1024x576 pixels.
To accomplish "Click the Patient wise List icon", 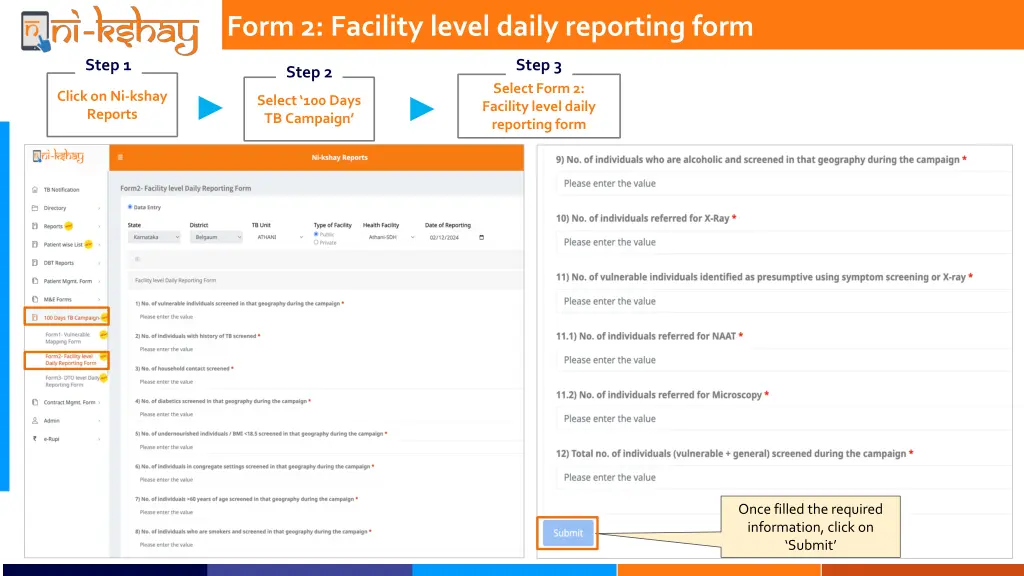I will pyautogui.click(x=35, y=244).
